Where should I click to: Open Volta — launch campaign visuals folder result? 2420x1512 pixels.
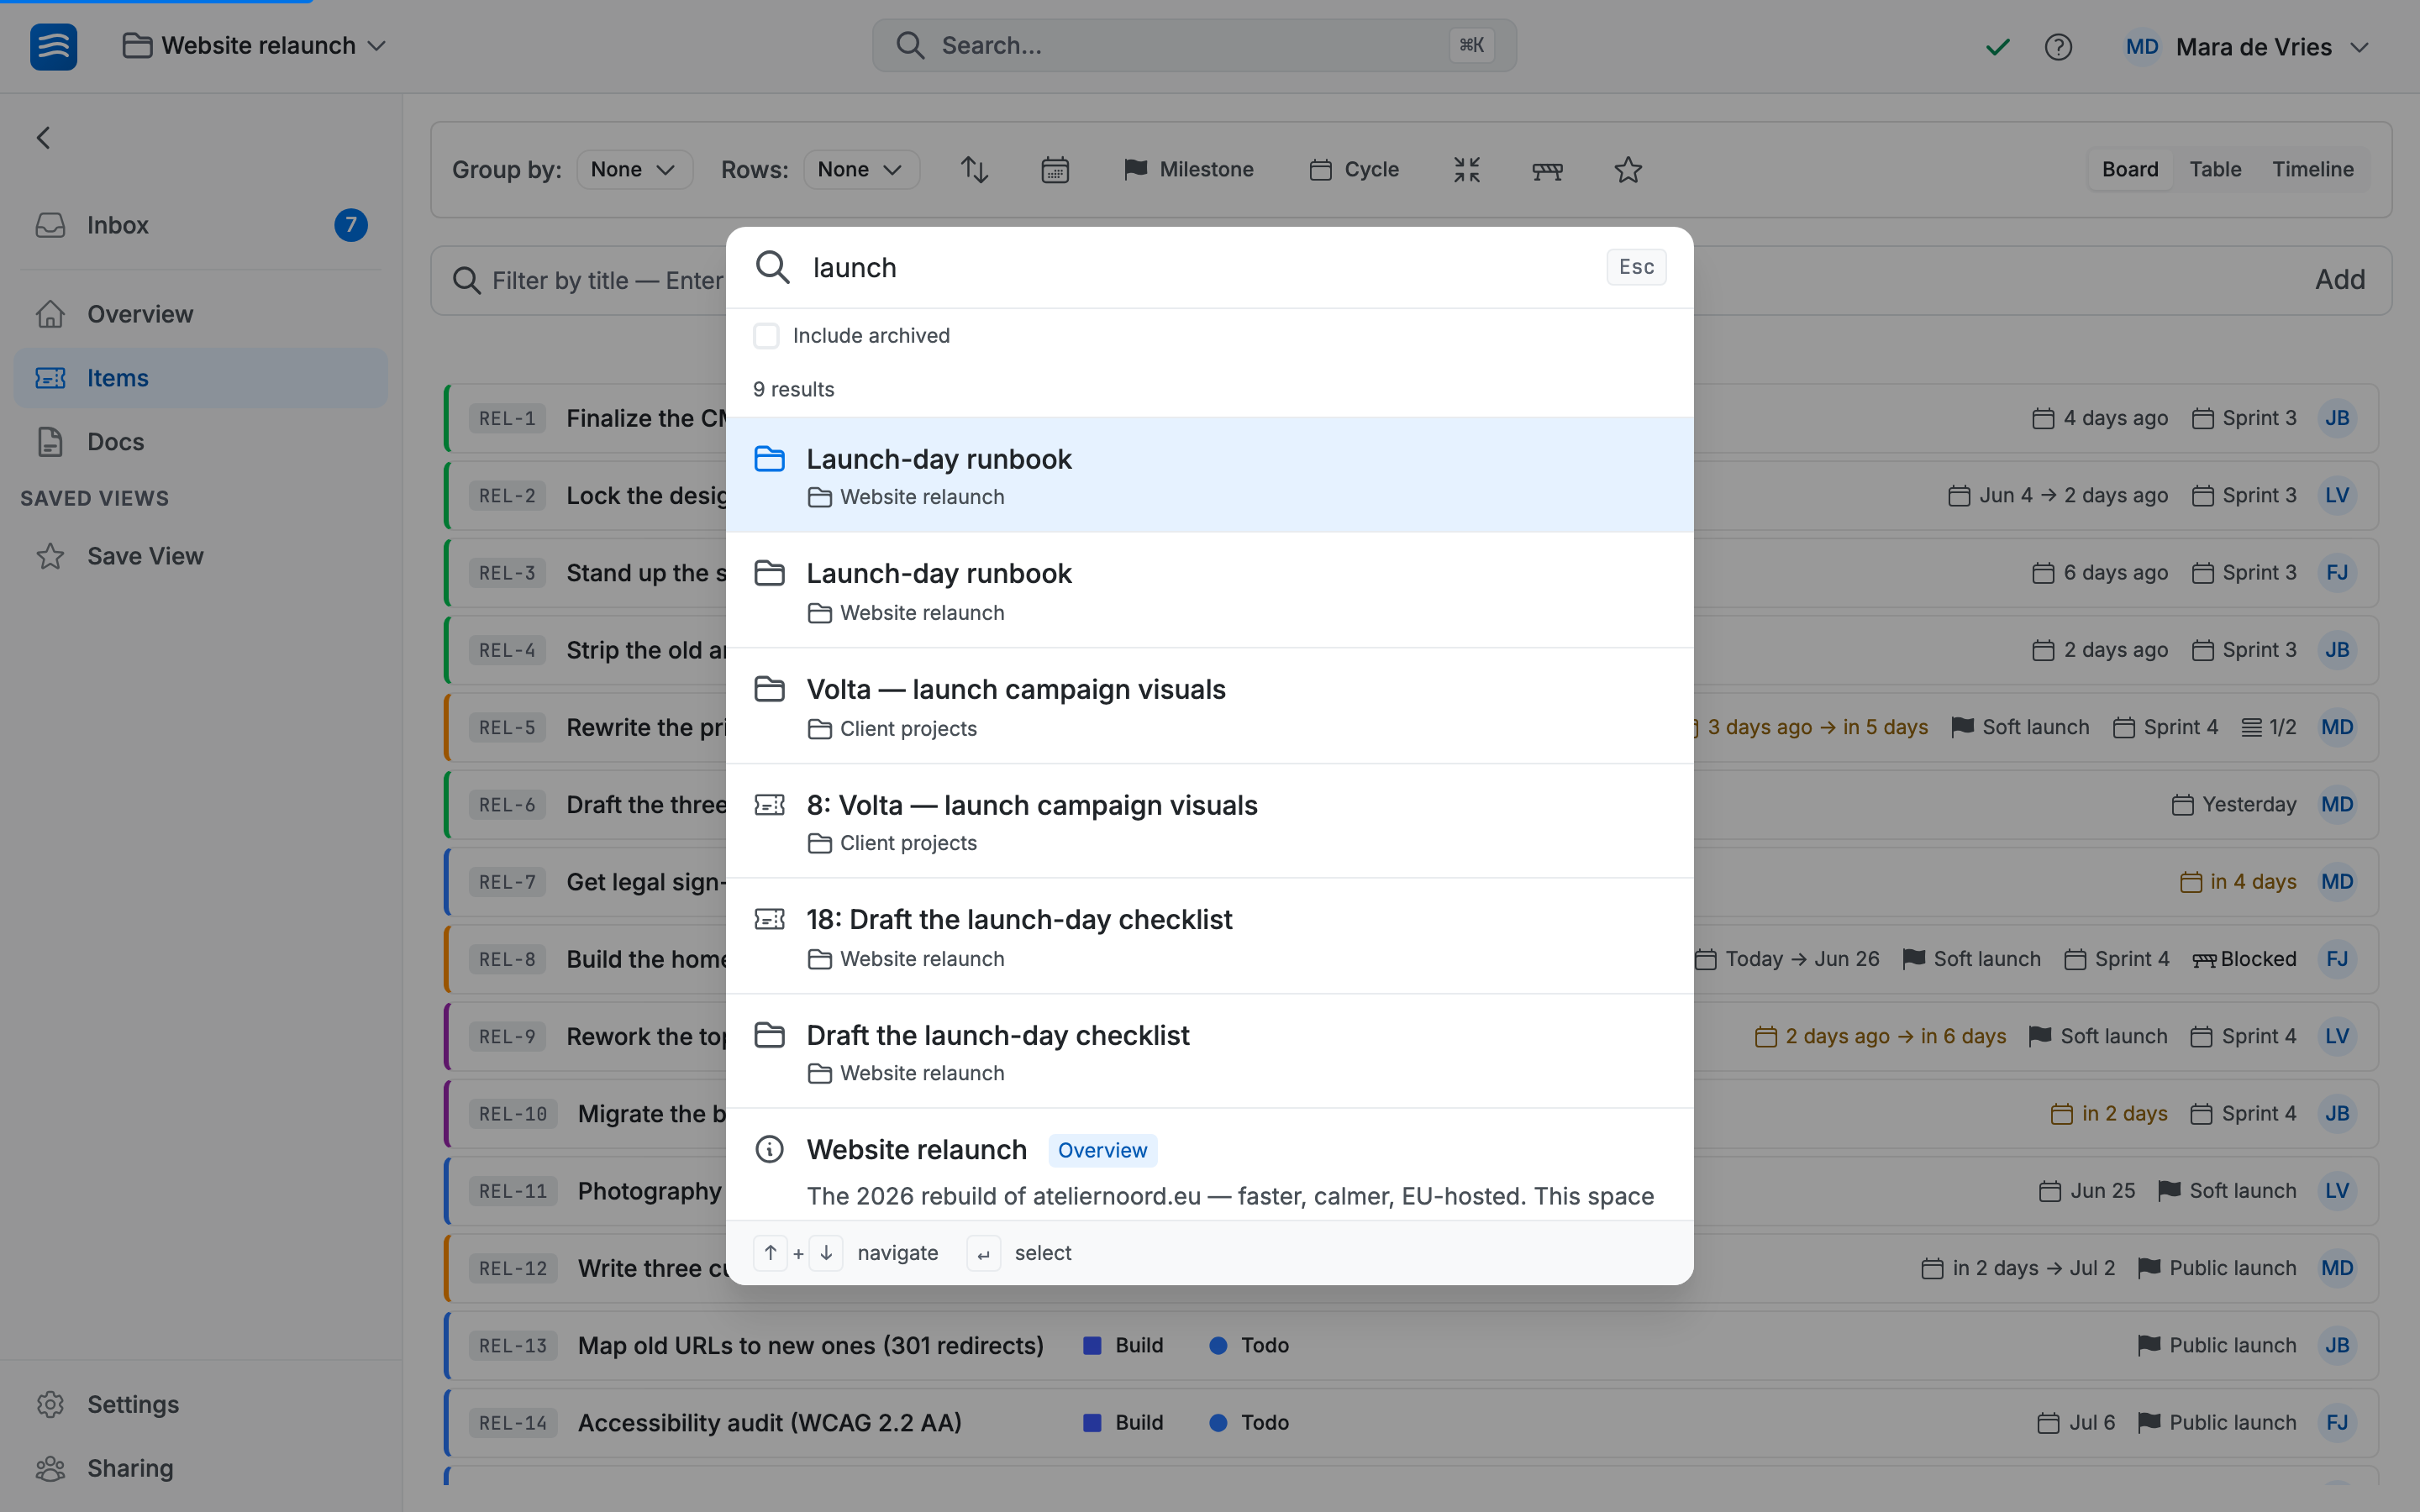(1209, 706)
